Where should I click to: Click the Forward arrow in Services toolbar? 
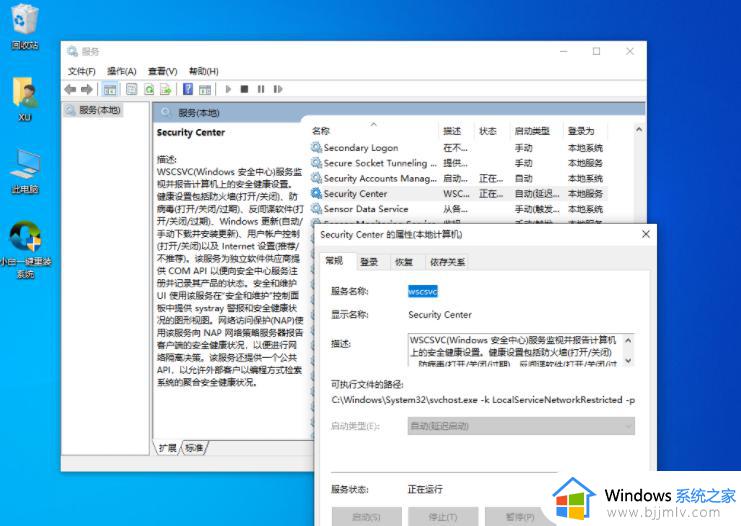click(x=87, y=89)
